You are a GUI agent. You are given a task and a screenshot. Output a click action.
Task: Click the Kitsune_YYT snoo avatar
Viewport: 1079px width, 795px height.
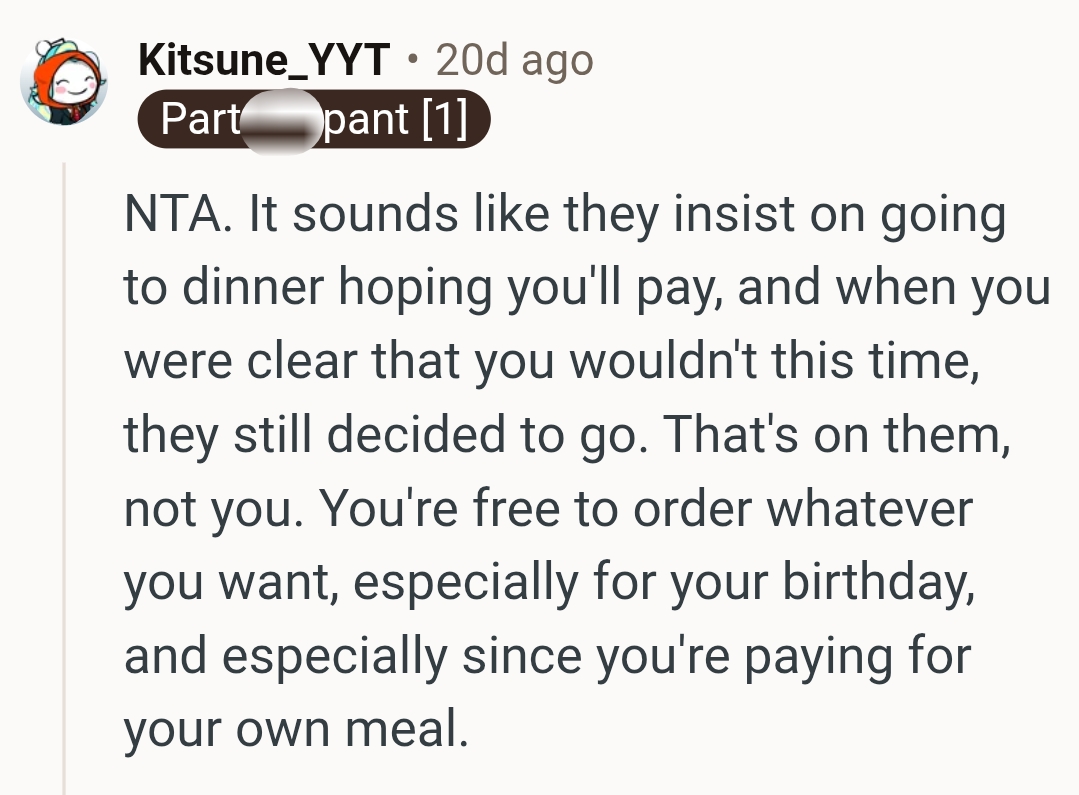(x=65, y=84)
